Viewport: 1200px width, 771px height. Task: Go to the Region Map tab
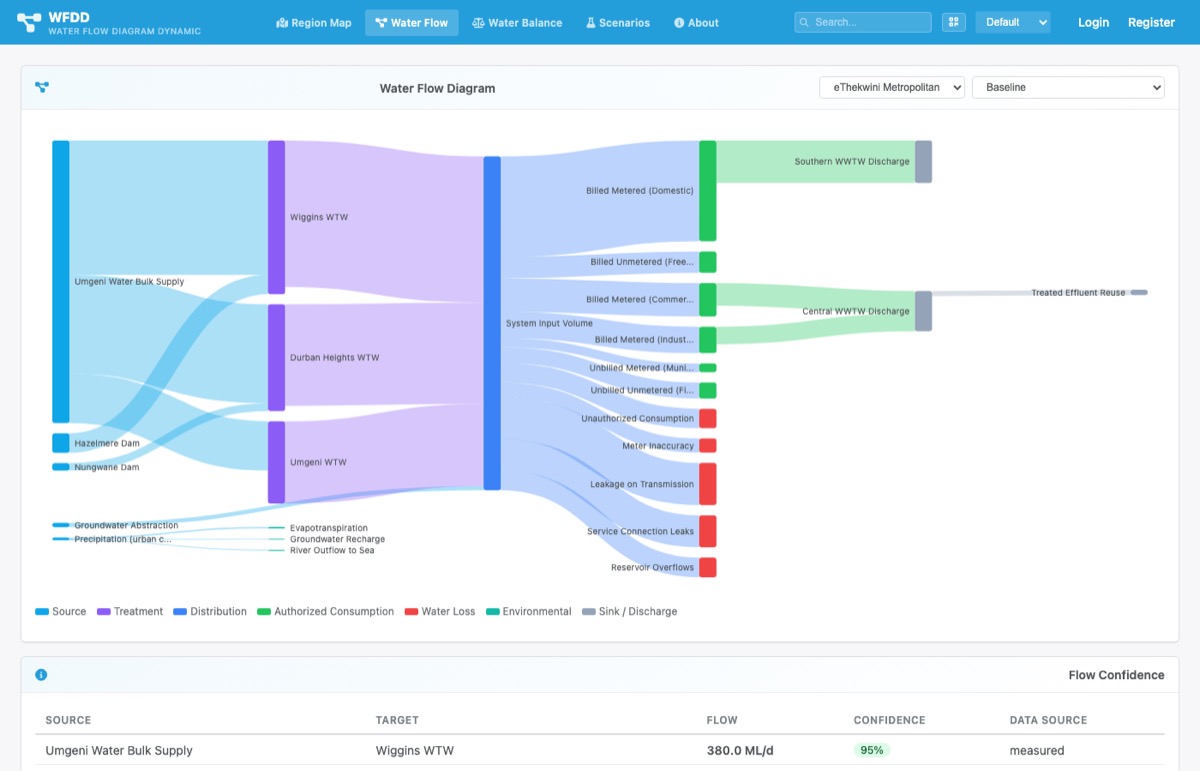point(313,23)
